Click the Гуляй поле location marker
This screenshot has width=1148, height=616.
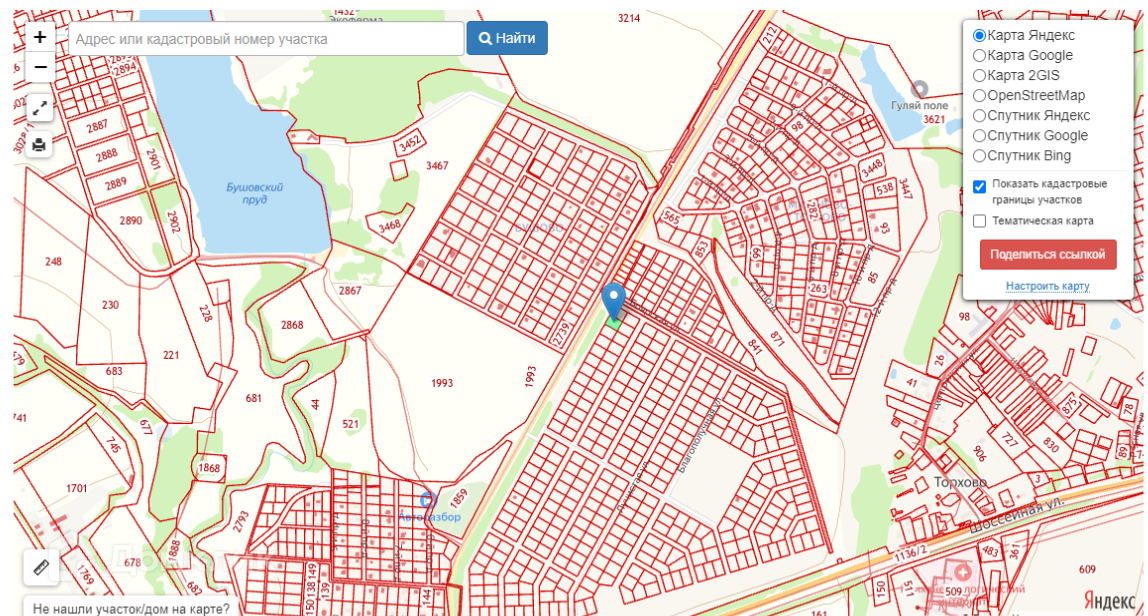(920, 90)
